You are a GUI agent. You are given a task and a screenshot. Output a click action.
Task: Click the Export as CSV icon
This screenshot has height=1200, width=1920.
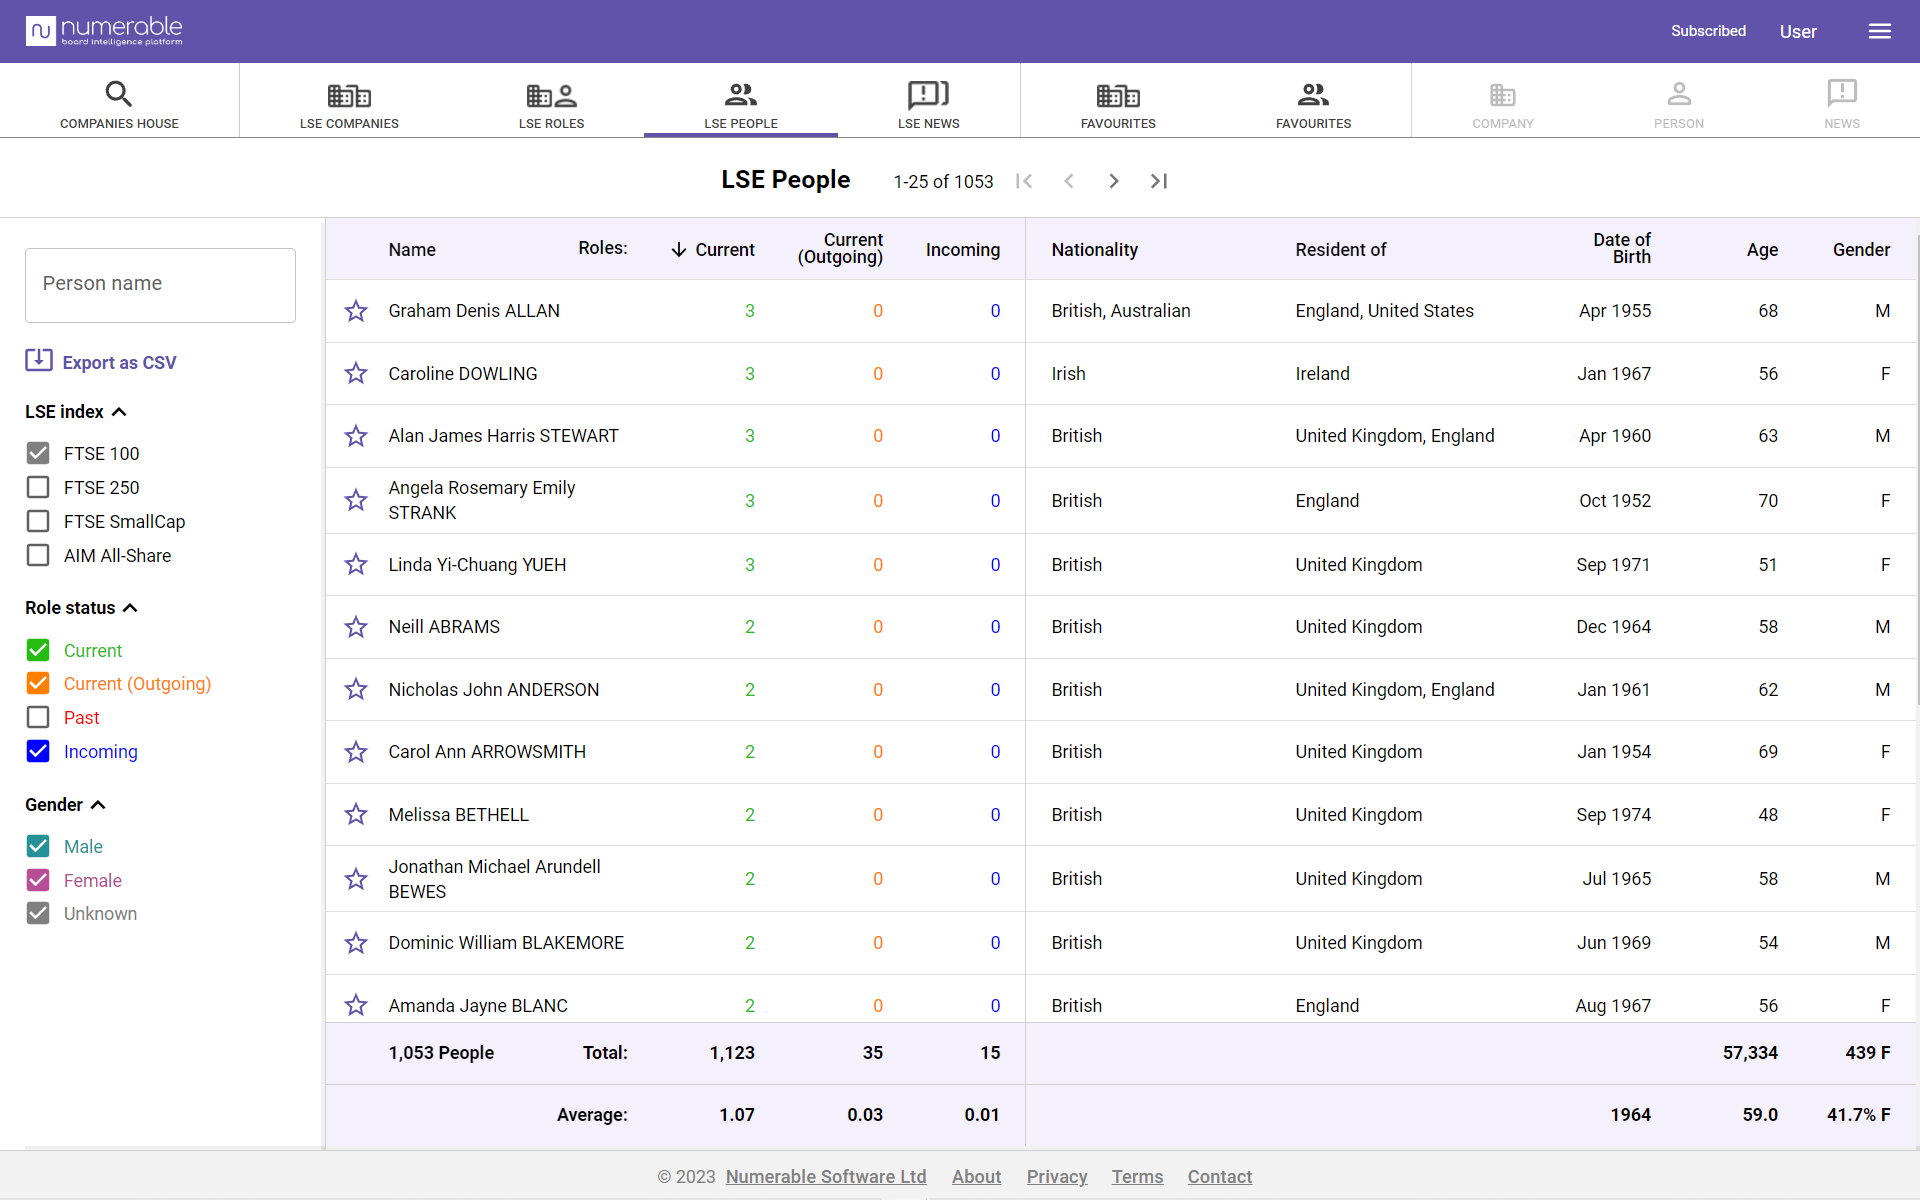pos(39,360)
